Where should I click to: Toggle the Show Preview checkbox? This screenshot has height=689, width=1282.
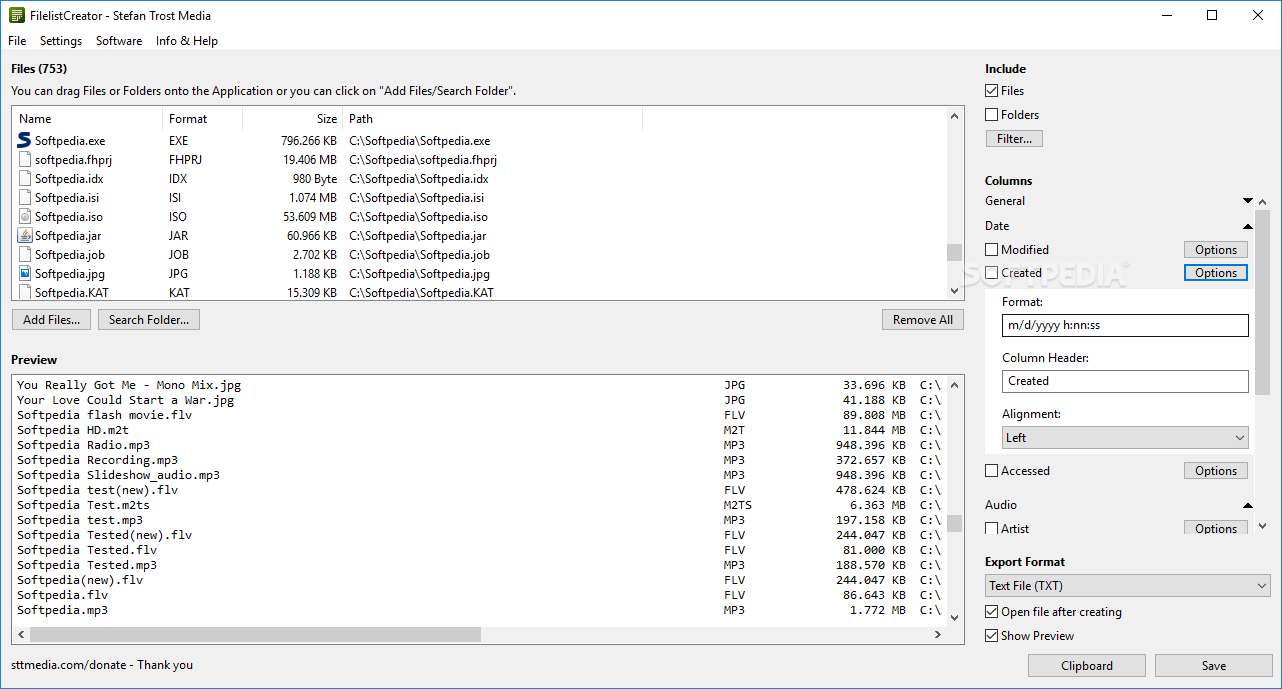(992, 636)
